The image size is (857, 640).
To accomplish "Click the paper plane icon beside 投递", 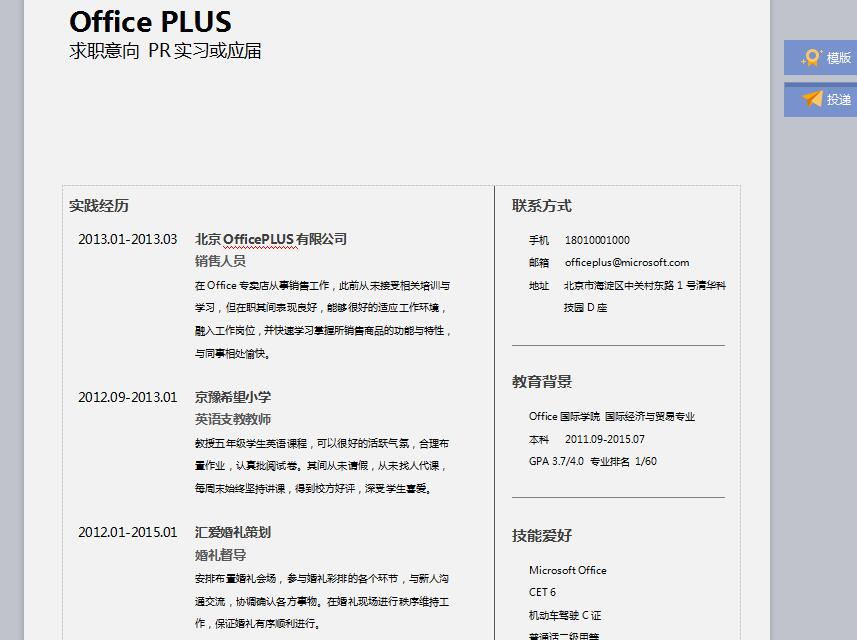I will (x=812, y=99).
